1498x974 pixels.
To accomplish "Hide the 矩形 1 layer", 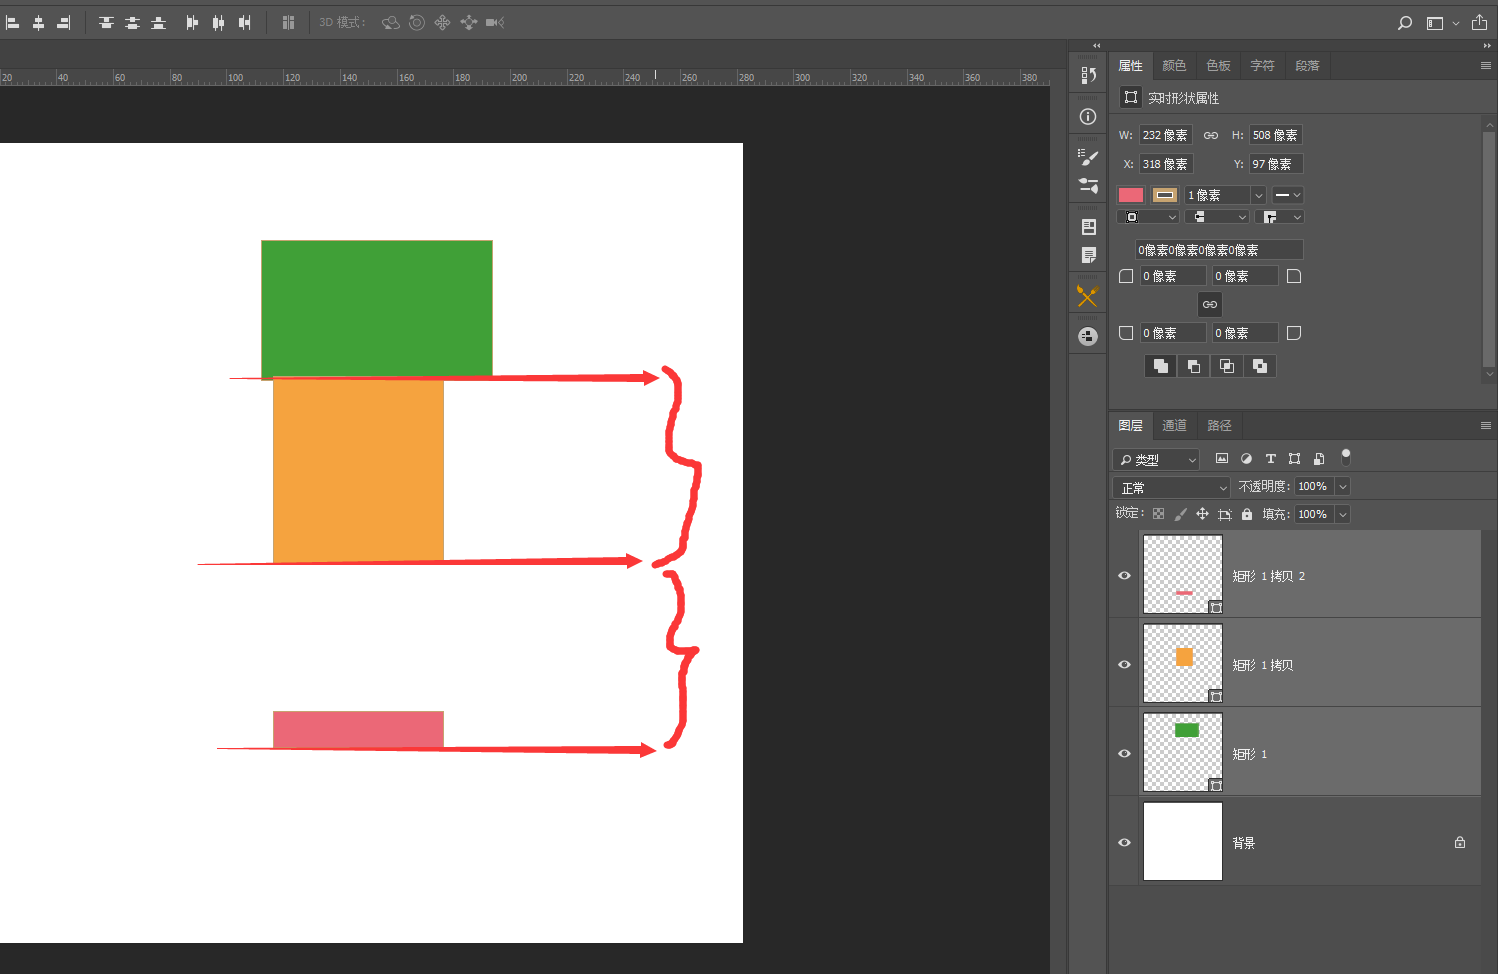I will pyautogui.click(x=1124, y=753).
